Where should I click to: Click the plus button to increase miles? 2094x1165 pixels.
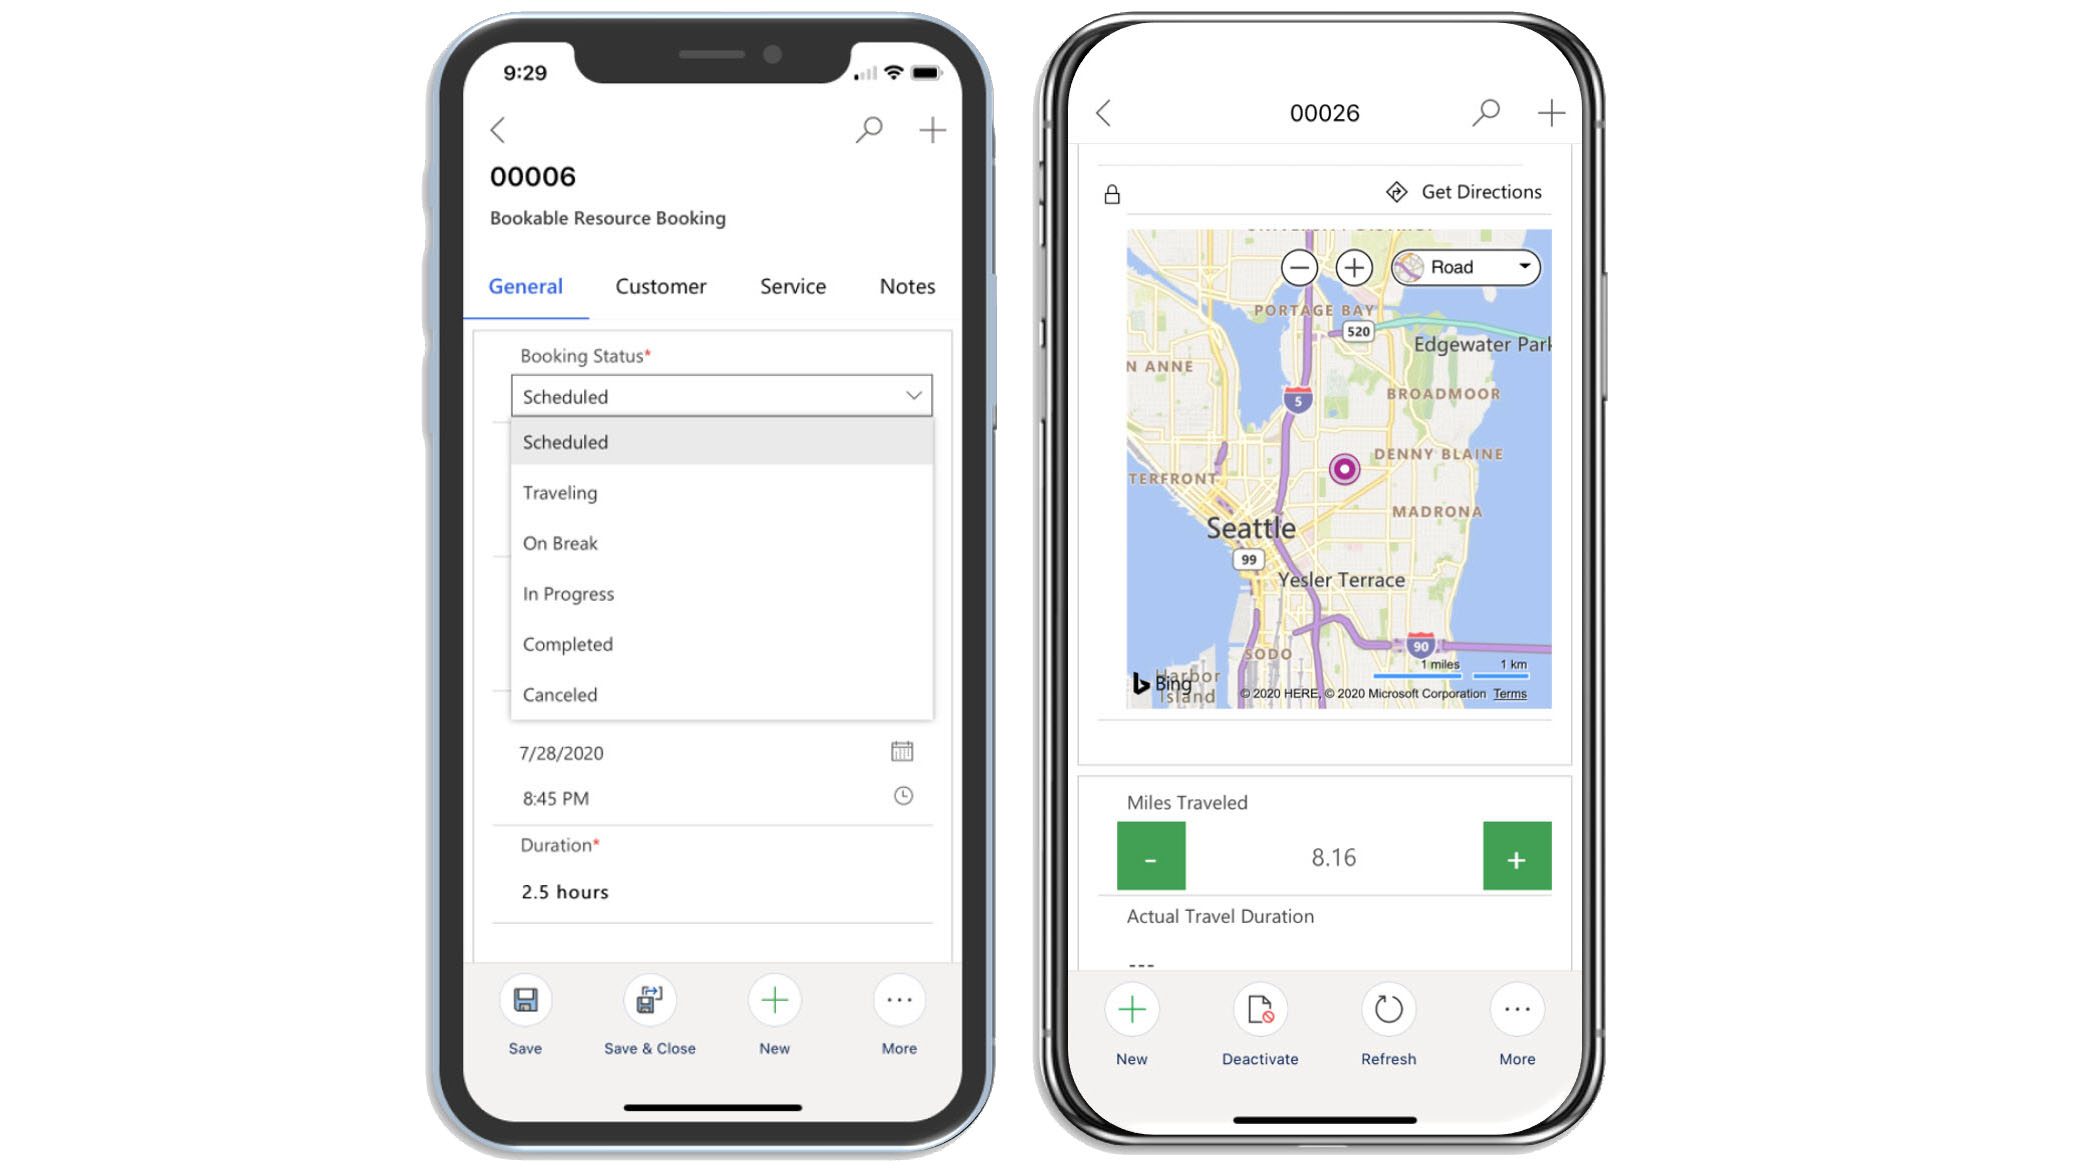(1516, 858)
